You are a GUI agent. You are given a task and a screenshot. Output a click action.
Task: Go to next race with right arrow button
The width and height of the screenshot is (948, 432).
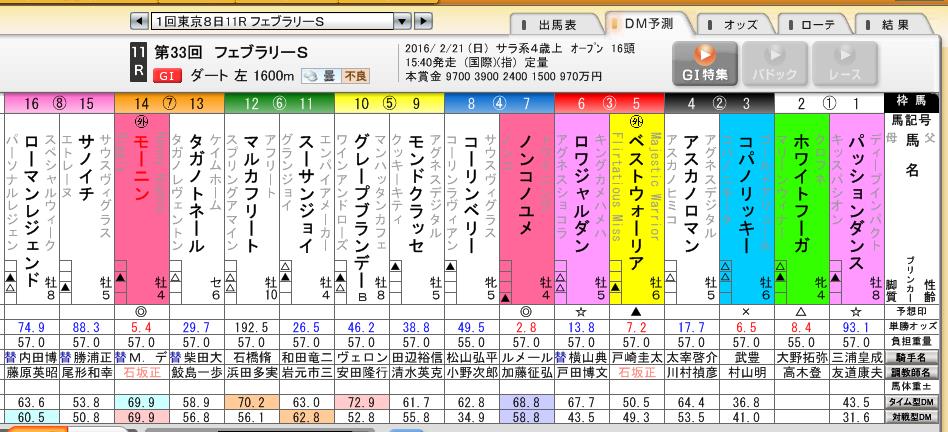[424, 22]
